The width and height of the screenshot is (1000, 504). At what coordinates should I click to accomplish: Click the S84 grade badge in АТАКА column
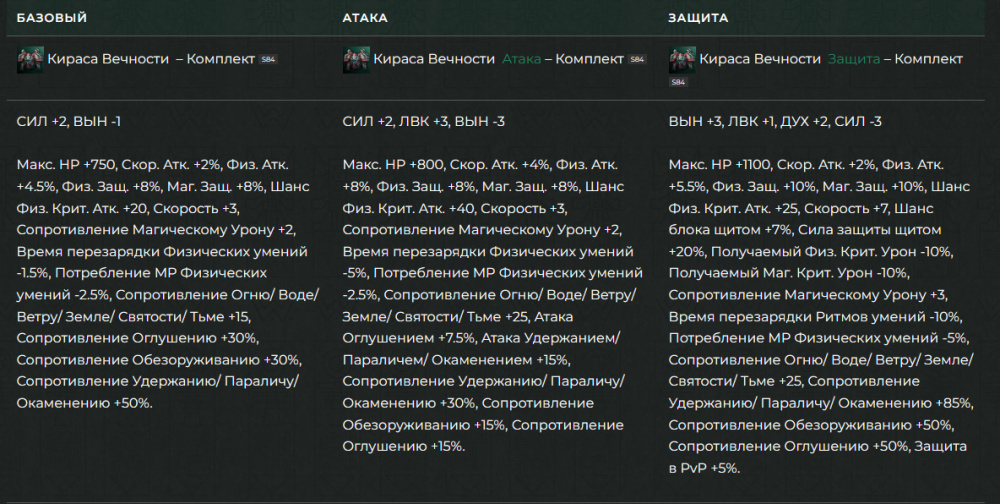click(x=637, y=60)
